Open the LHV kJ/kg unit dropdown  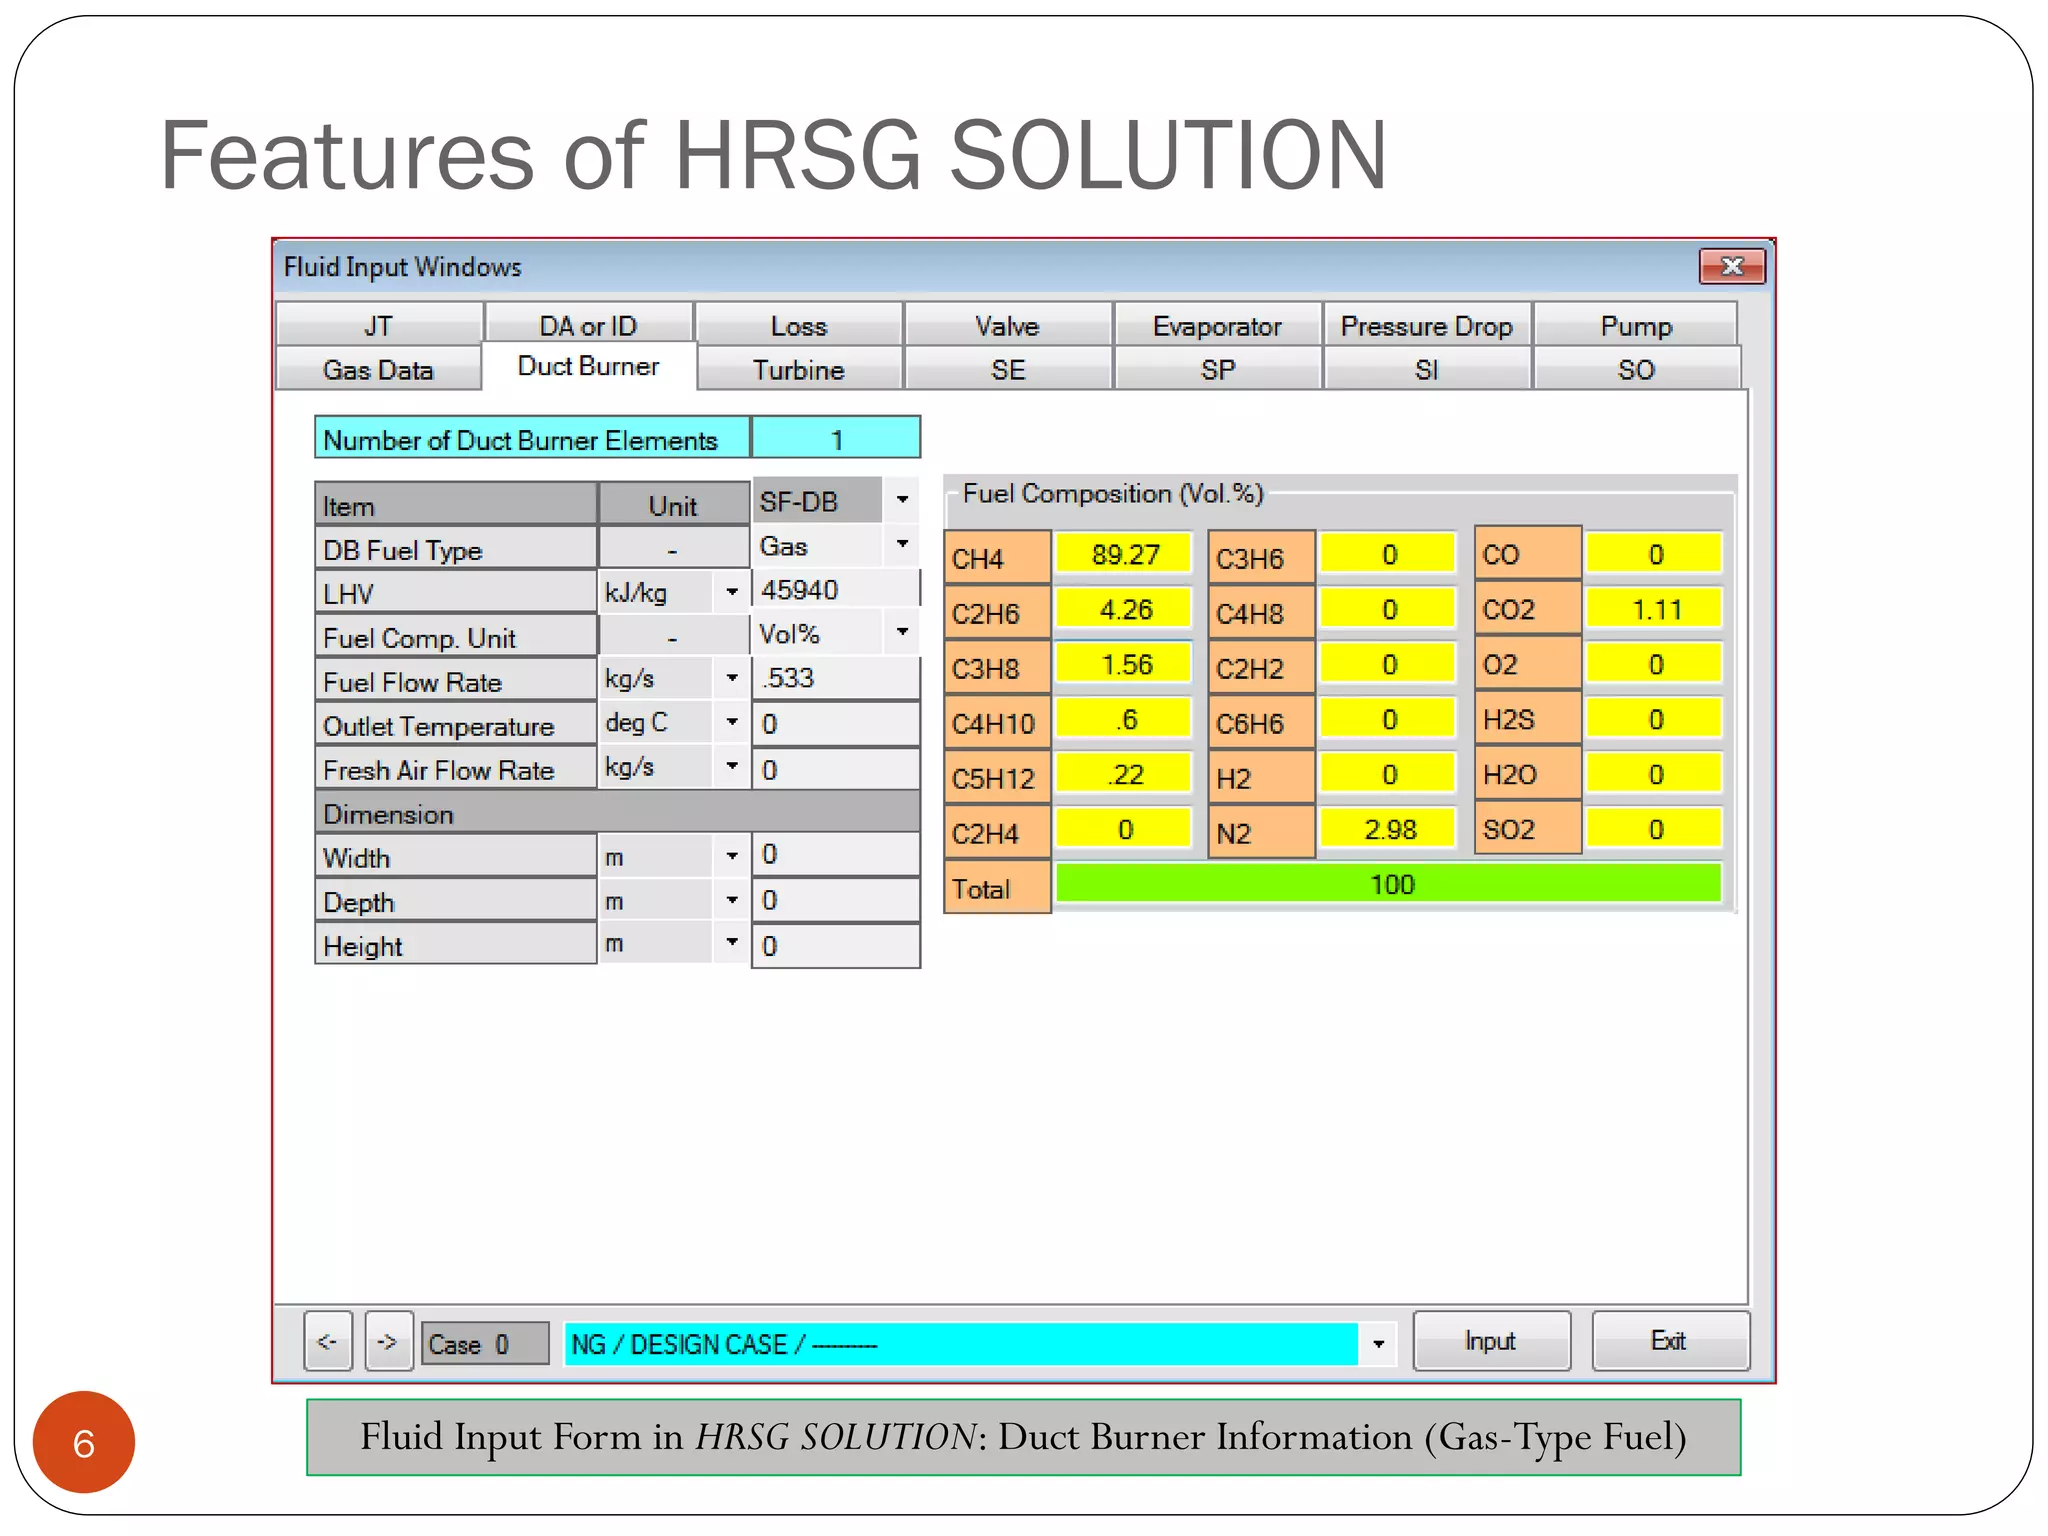pyautogui.click(x=732, y=591)
